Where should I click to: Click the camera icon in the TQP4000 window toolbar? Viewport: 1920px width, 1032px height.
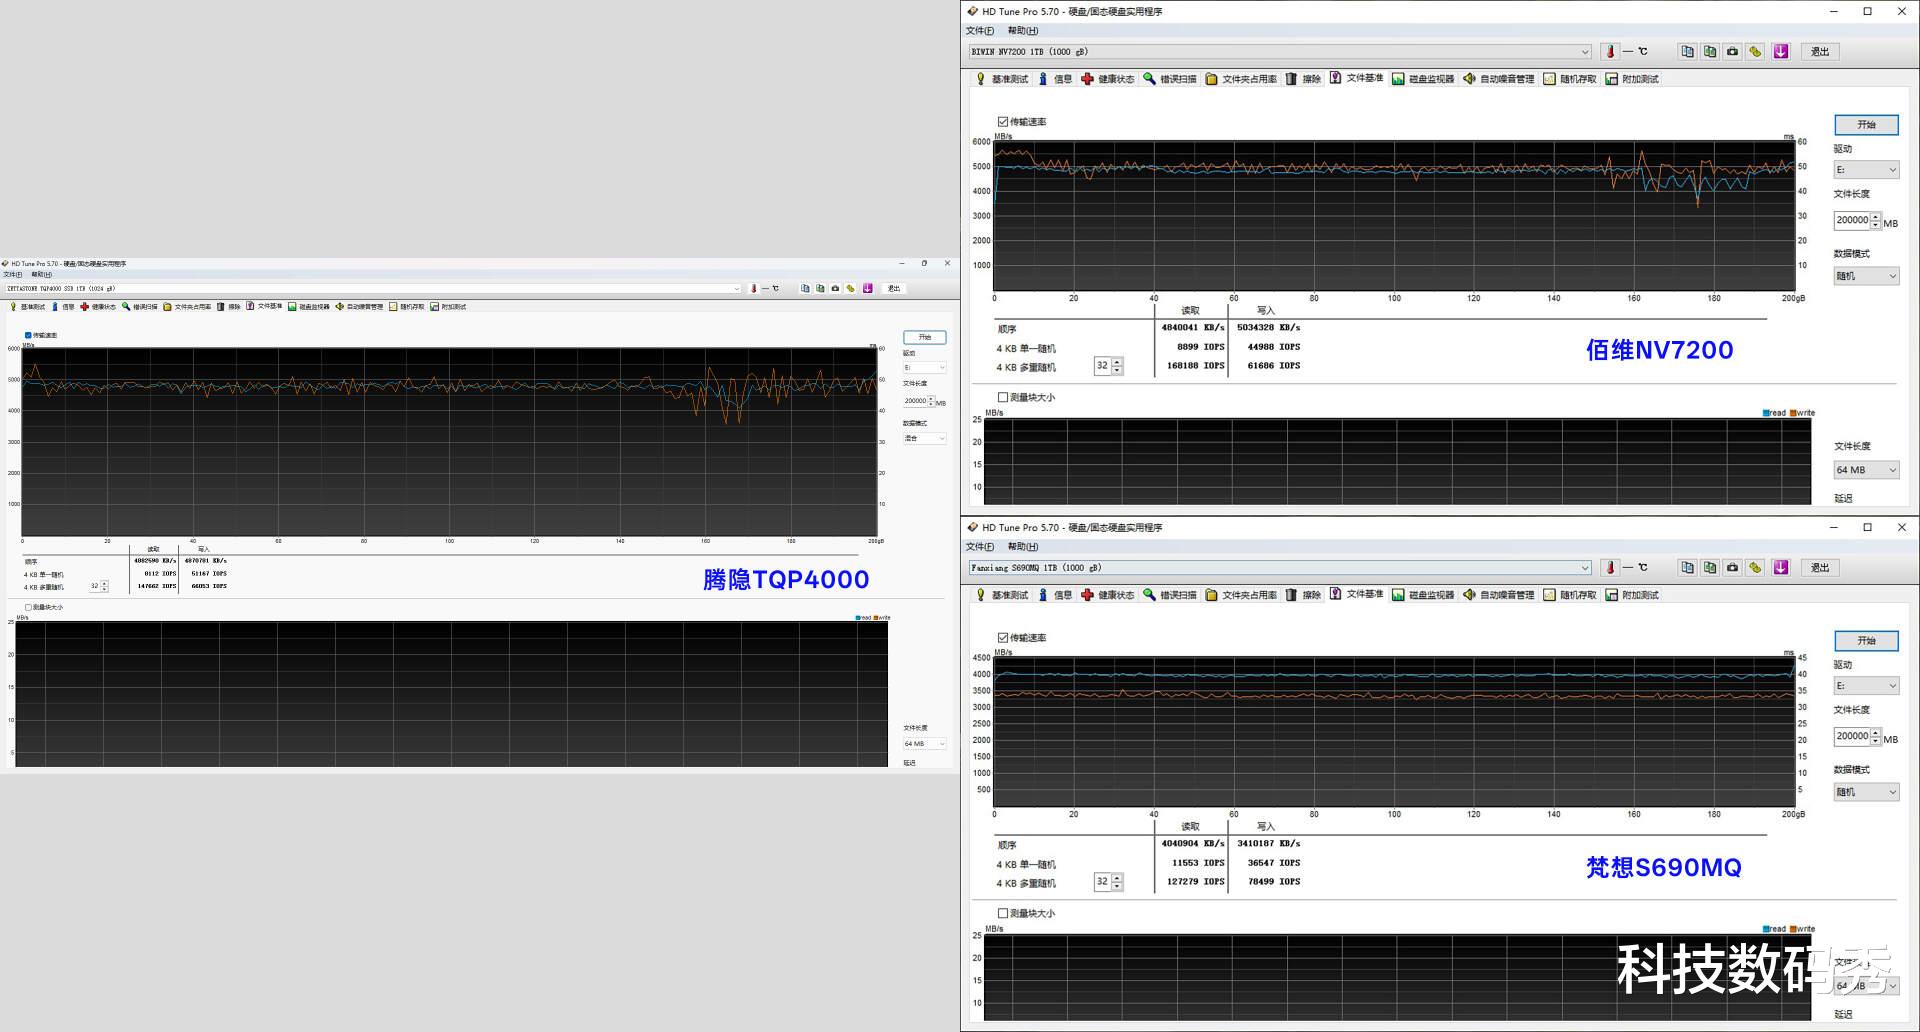(x=835, y=289)
